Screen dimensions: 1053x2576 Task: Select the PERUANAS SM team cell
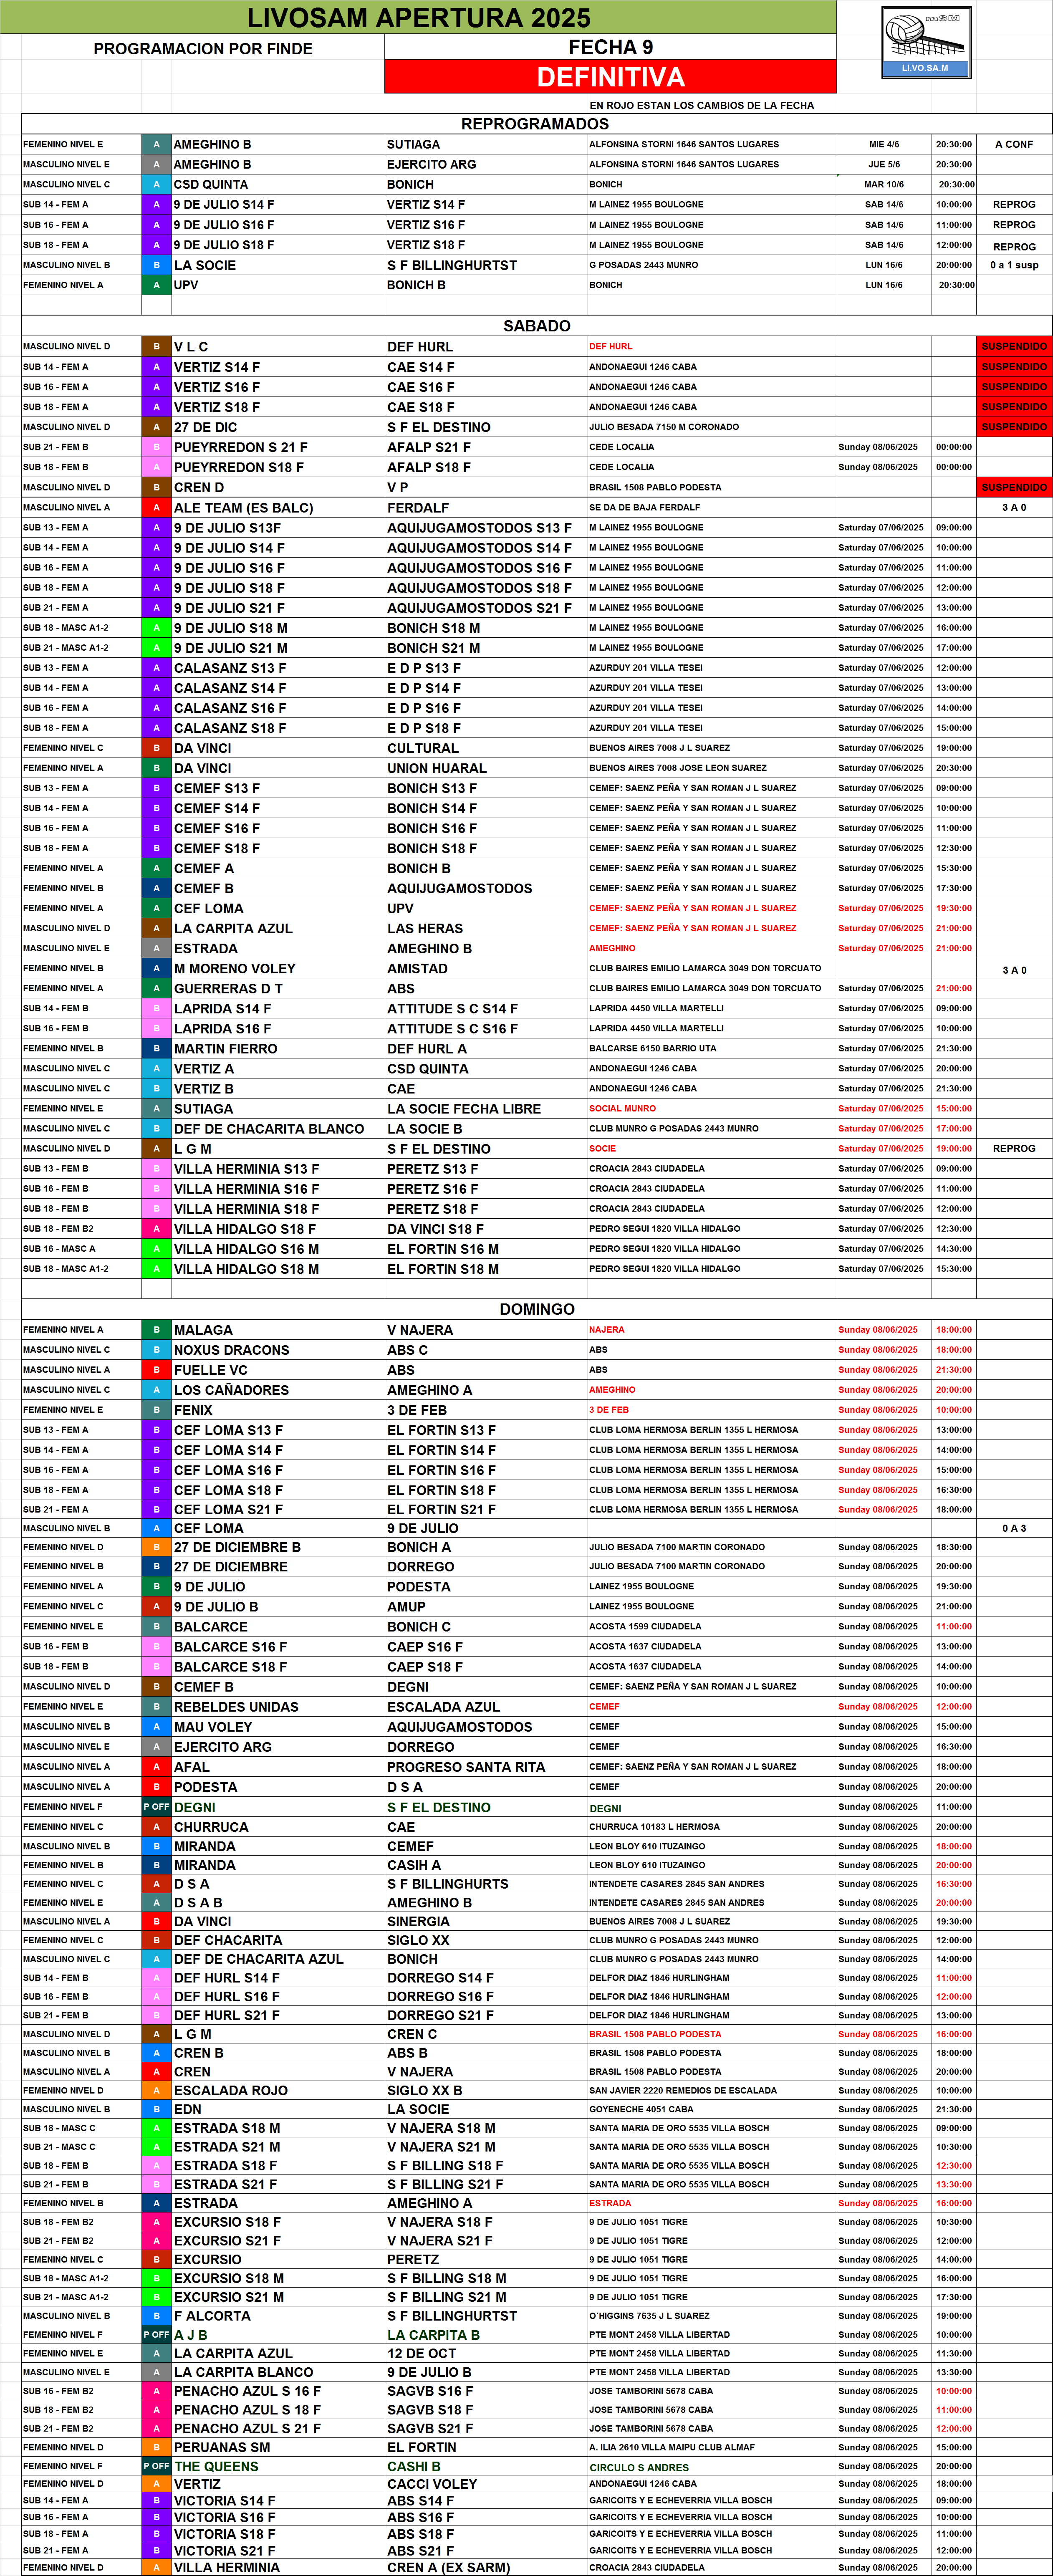[278, 2447]
